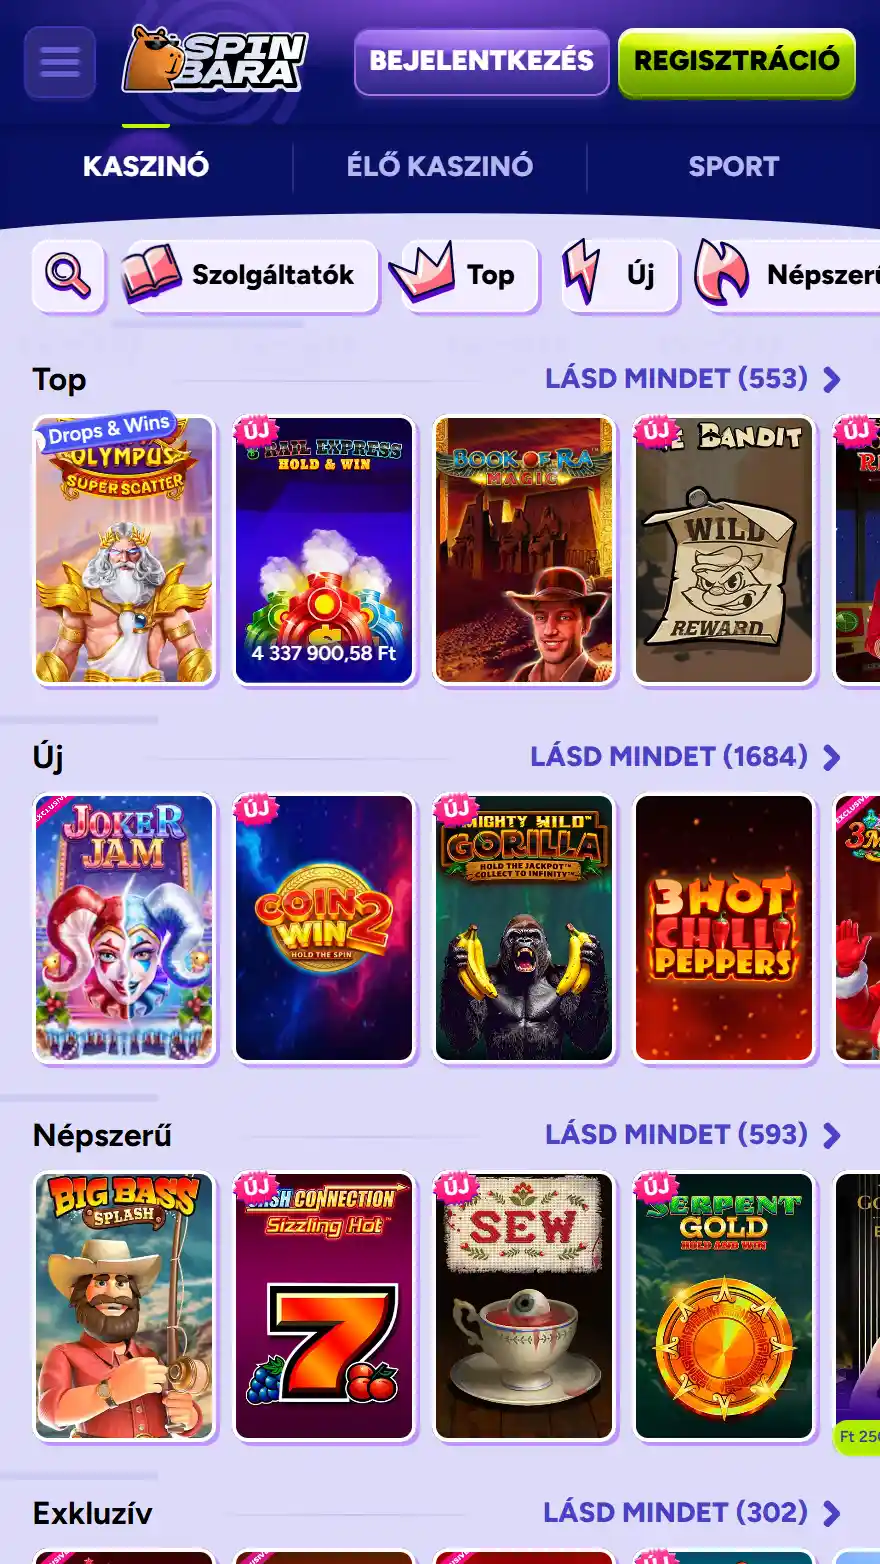Expand Exkluzív section chevron arrow
Screen dimensions: 880x1564
pos(832,1513)
